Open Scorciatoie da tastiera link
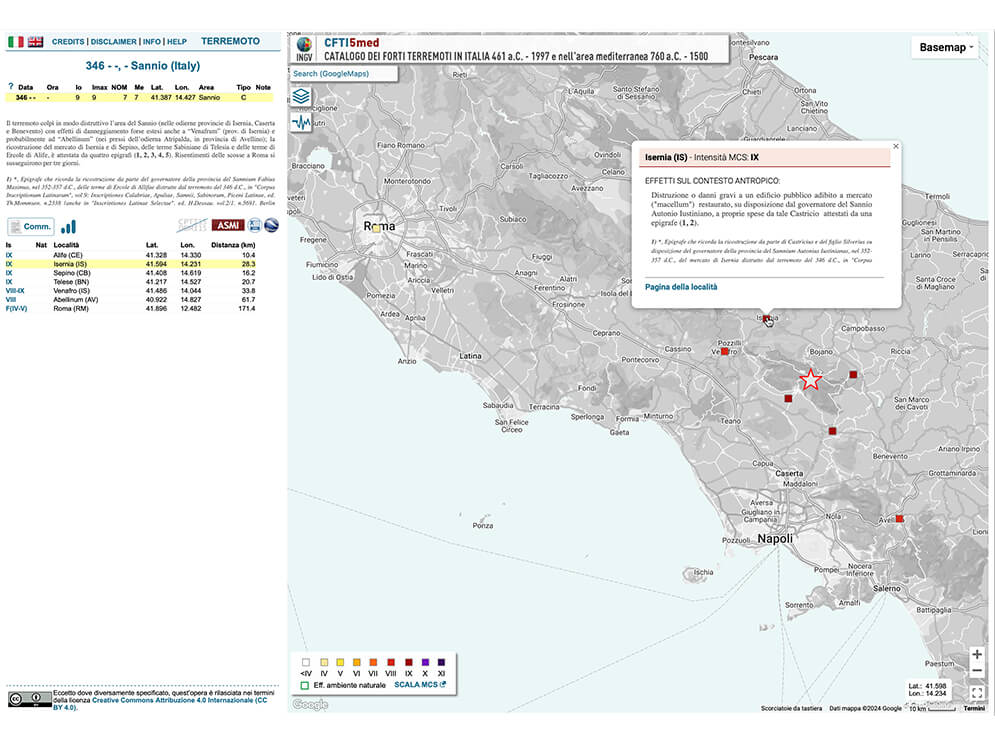 click(791, 708)
